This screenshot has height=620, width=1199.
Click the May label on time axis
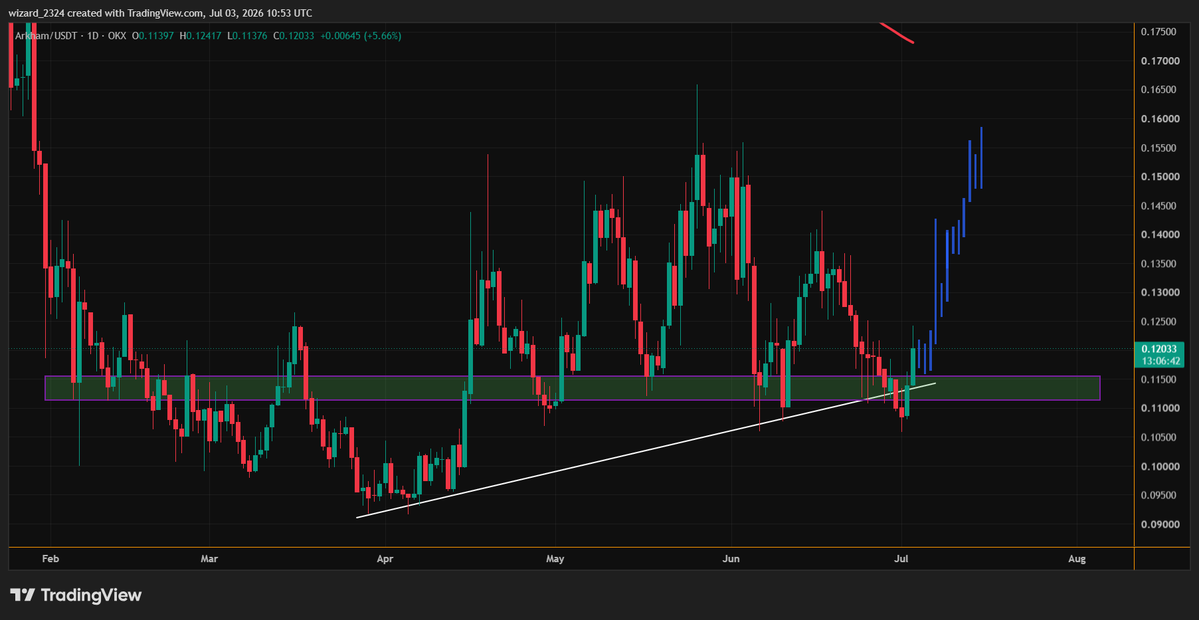tap(555, 560)
